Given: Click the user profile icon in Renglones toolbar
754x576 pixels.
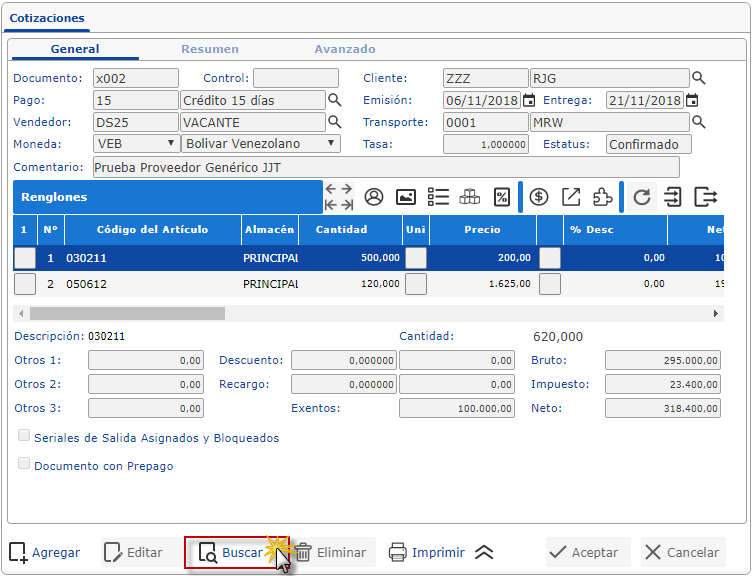Looking at the screenshot, I should [x=374, y=197].
